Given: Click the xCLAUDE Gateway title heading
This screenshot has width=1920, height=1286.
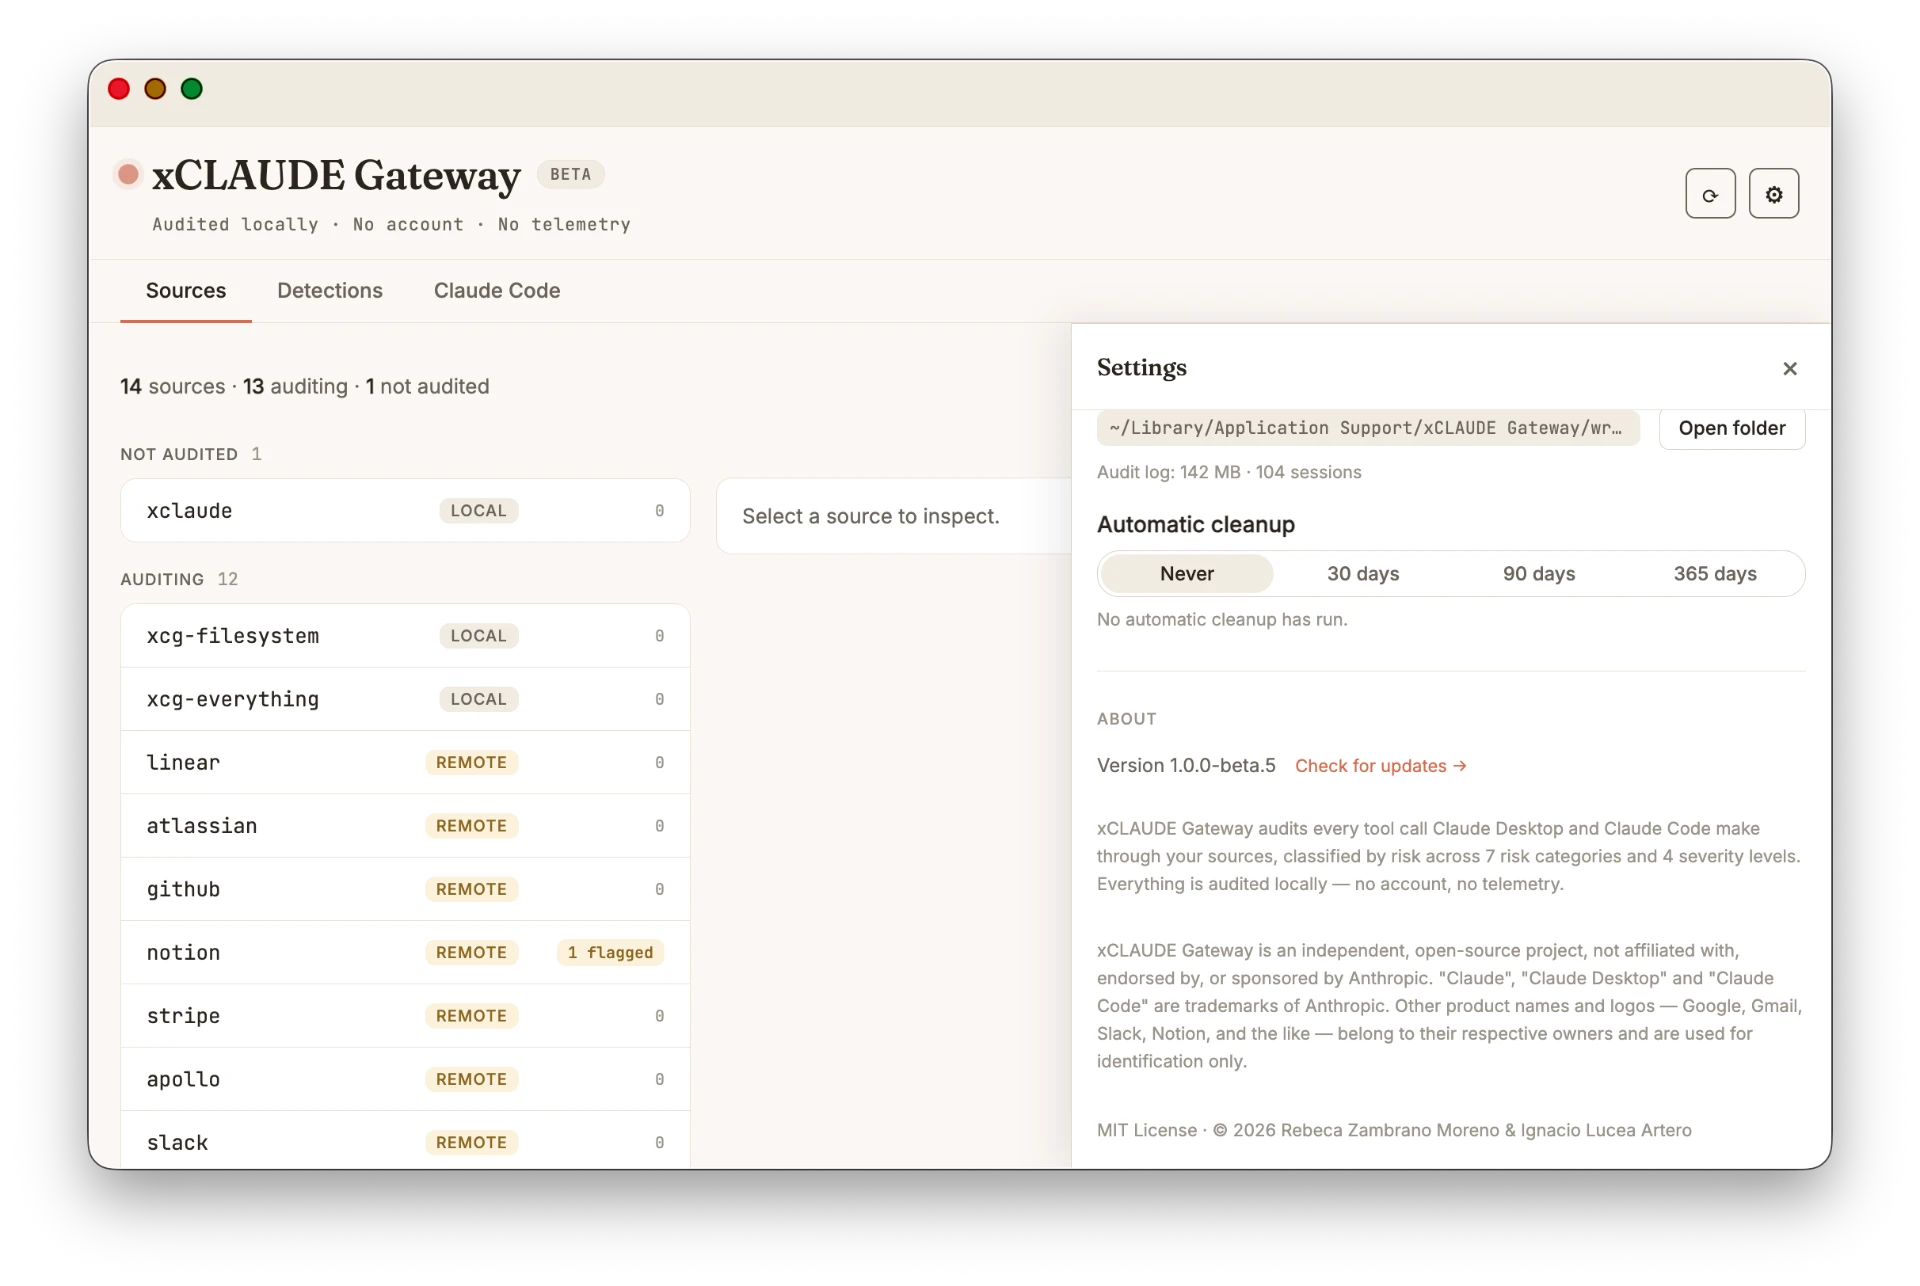Looking at the screenshot, I should 336,175.
